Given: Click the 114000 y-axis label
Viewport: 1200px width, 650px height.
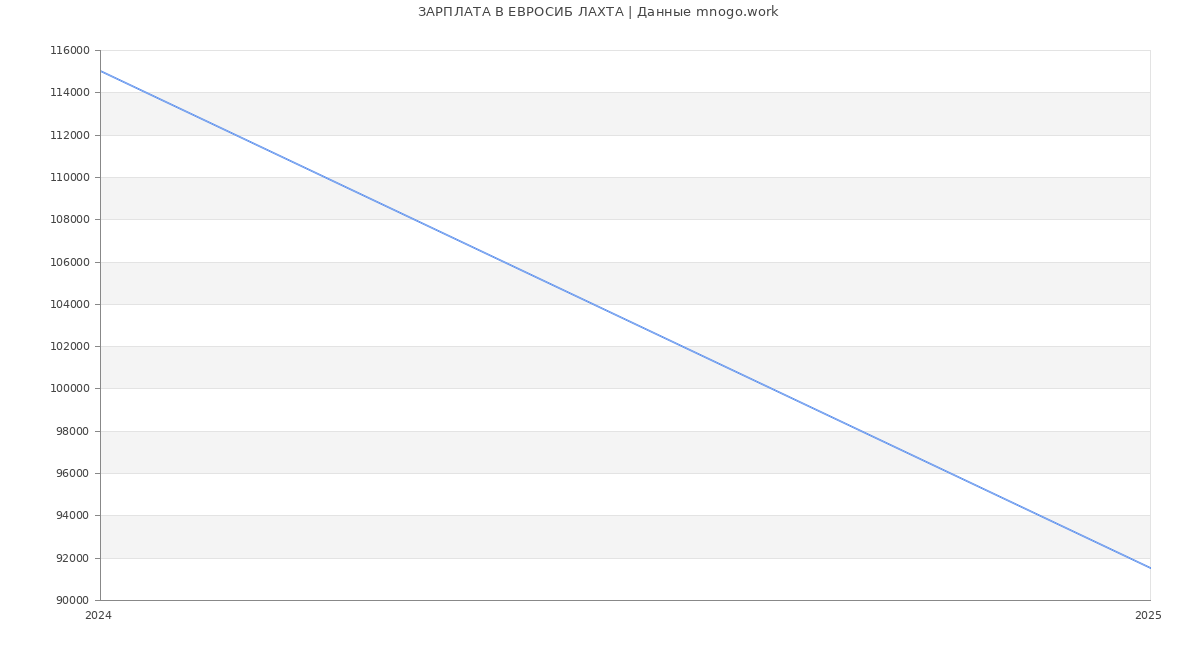Looking at the screenshot, I should [x=70, y=93].
